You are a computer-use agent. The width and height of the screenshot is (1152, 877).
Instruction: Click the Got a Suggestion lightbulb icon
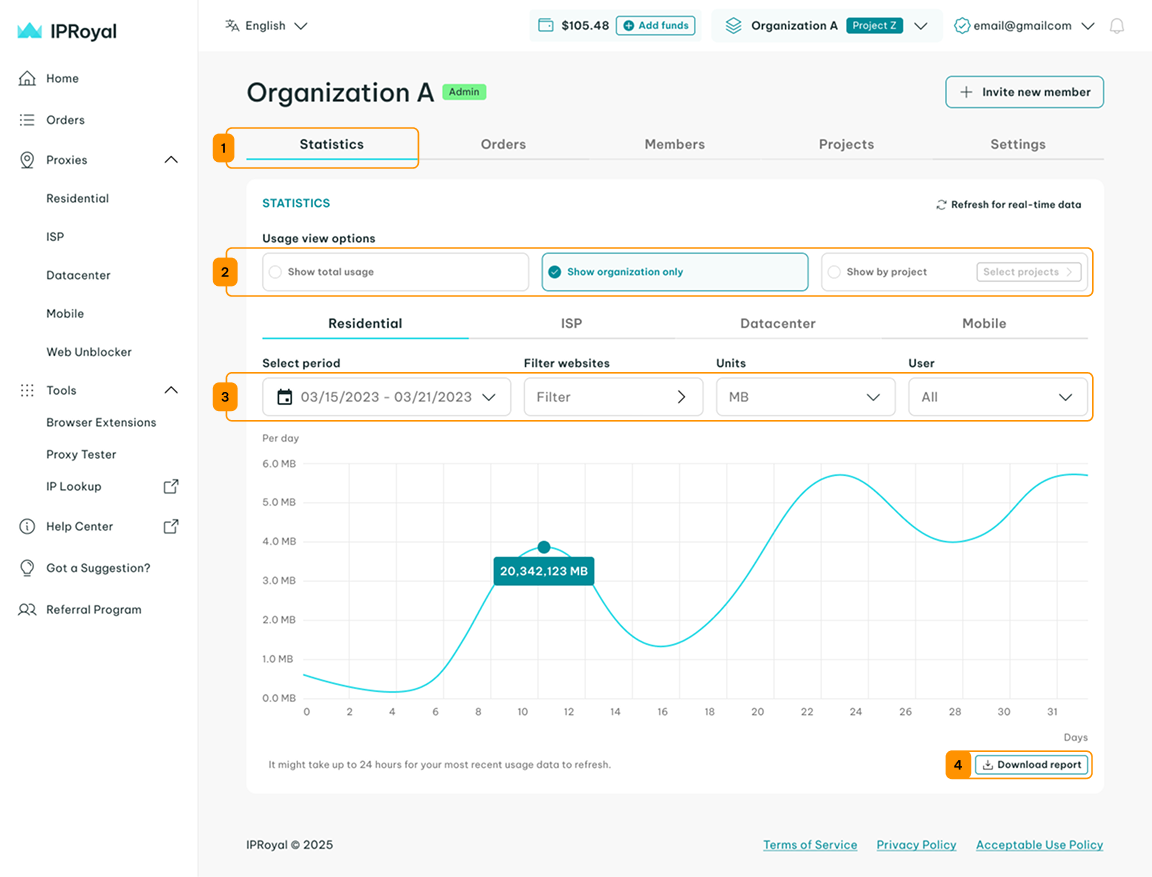tap(27, 568)
